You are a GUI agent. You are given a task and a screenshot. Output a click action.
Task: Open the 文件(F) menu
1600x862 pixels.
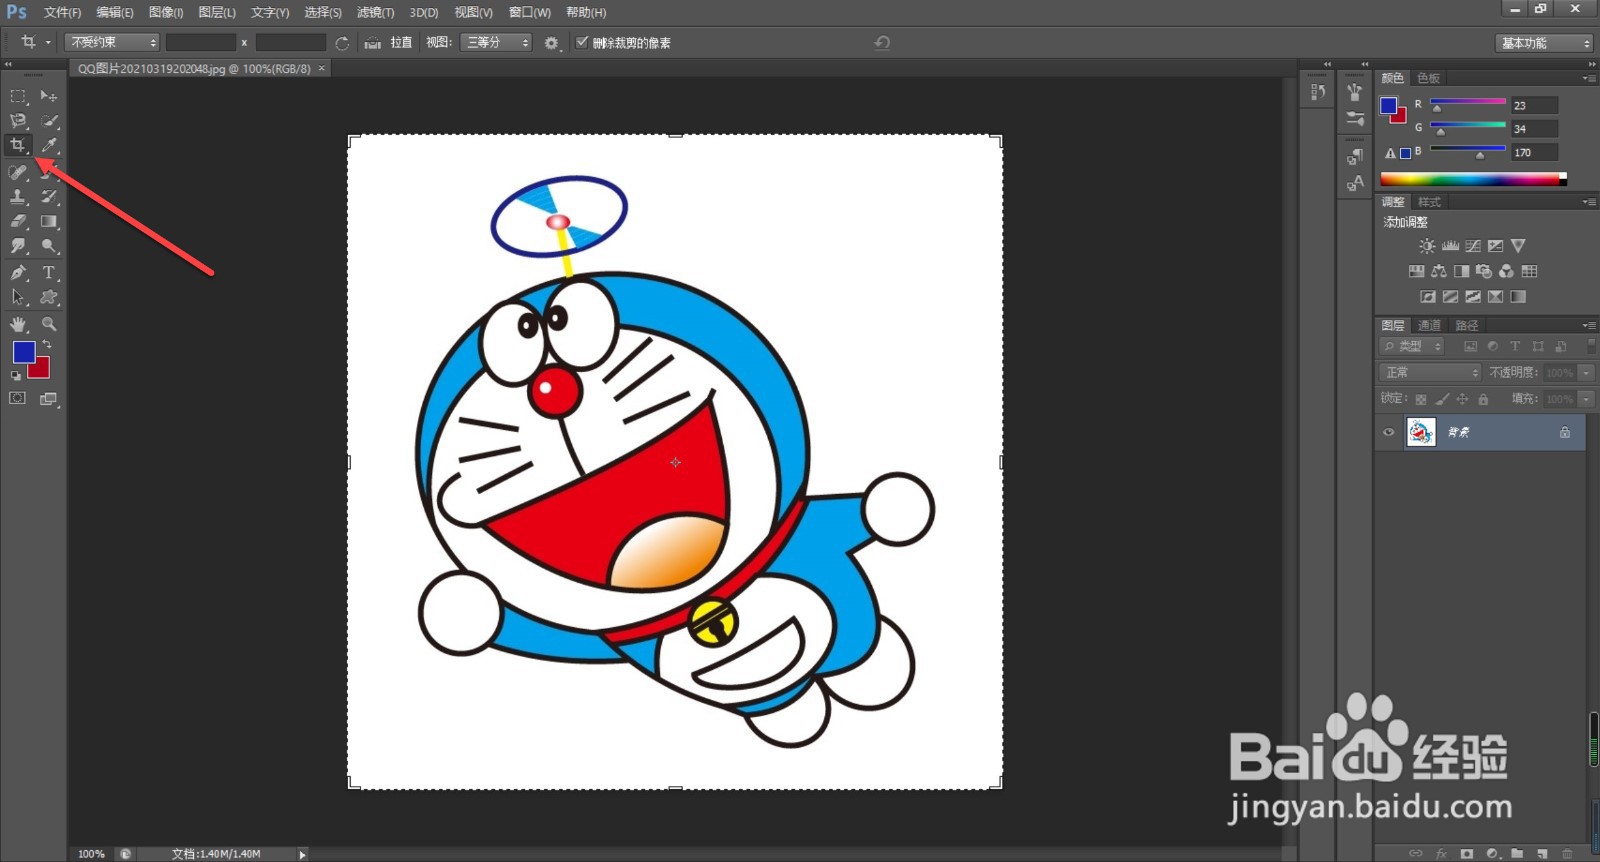point(62,12)
